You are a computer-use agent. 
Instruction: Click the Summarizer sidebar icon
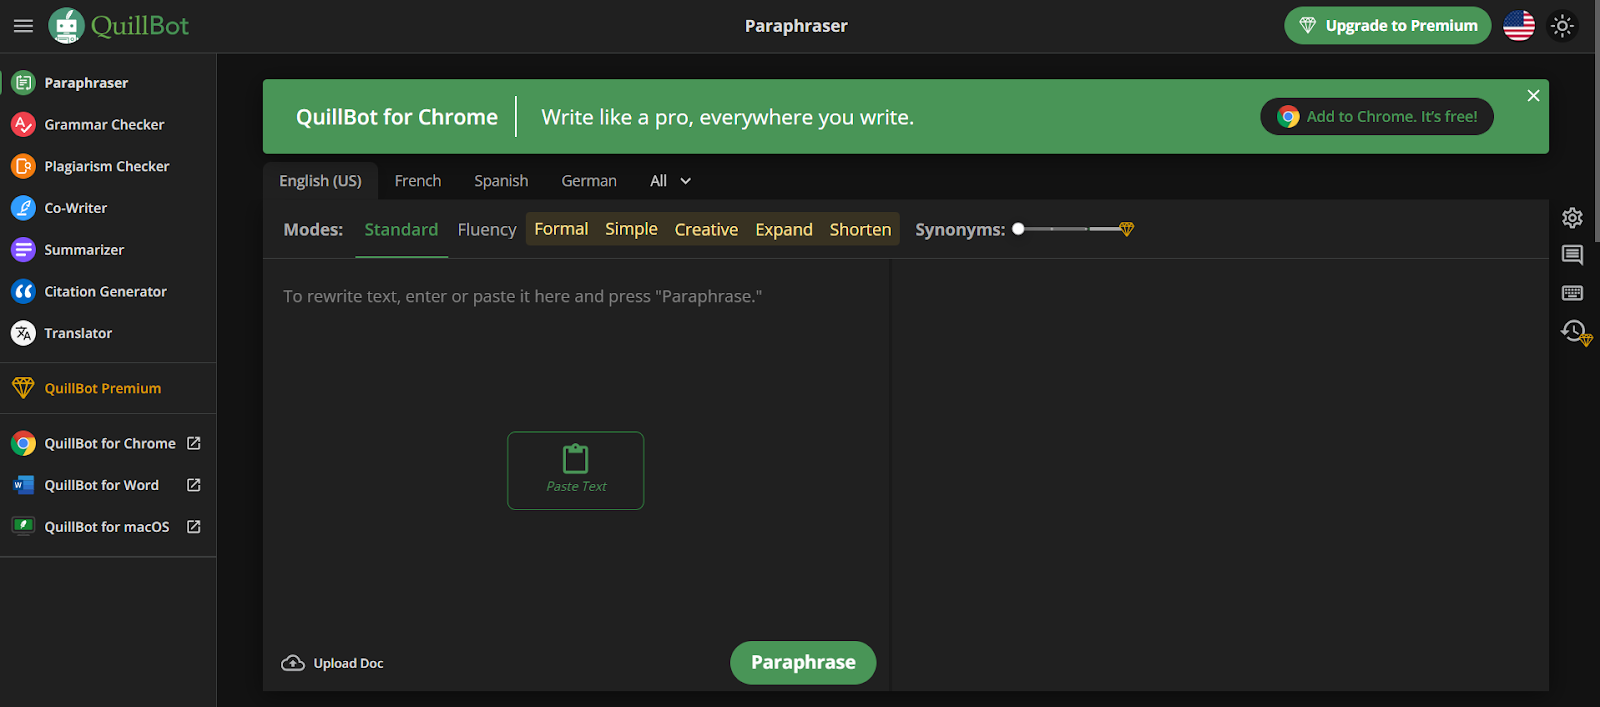[23, 250]
